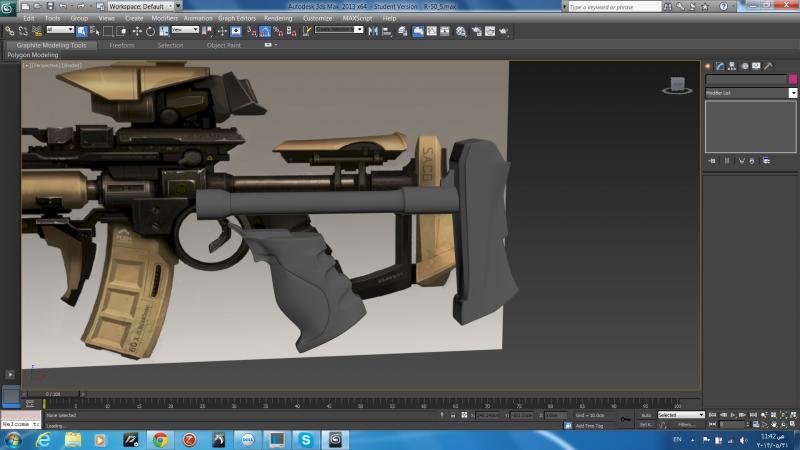This screenshot has height=450, width=800.
Task: Toggle the Set Key mode button
Action: coord(646,424)
